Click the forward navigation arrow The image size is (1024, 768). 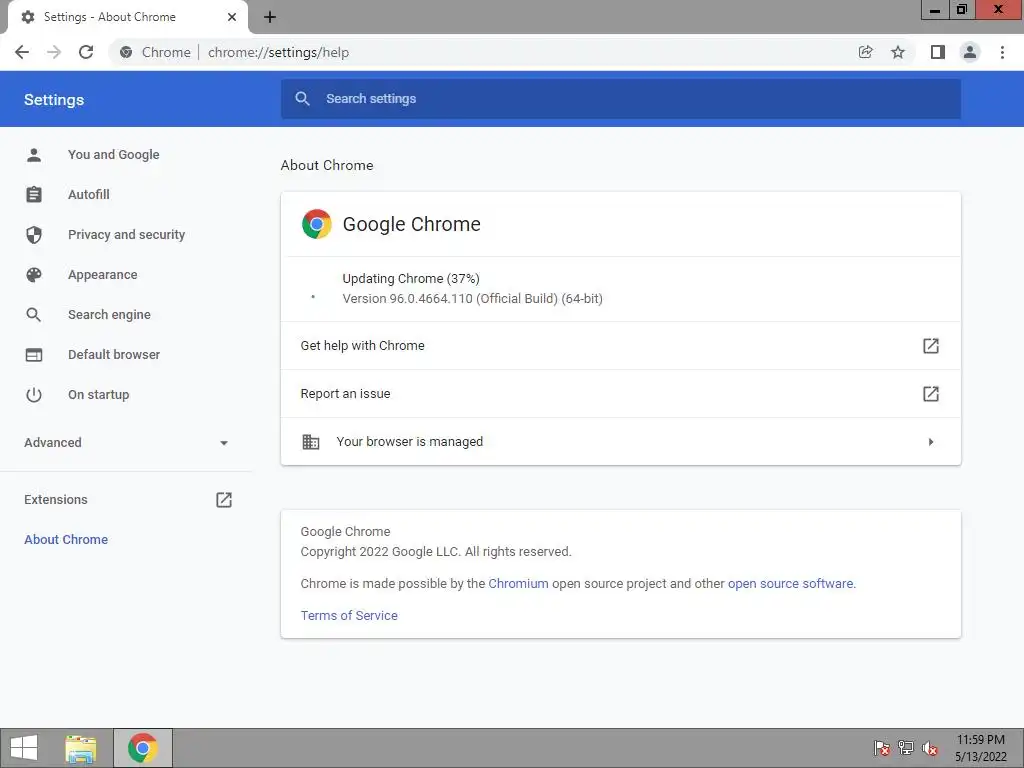(54, 52)
